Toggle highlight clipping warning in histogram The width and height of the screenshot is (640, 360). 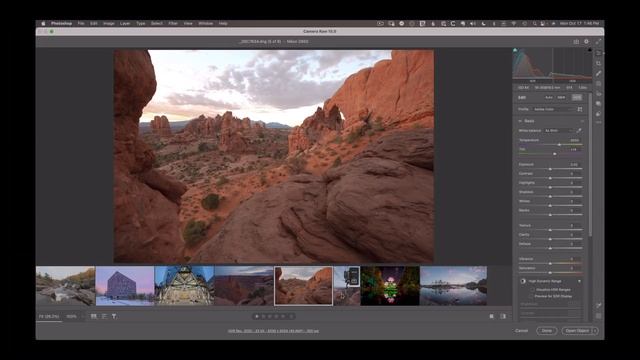point(589,50)
